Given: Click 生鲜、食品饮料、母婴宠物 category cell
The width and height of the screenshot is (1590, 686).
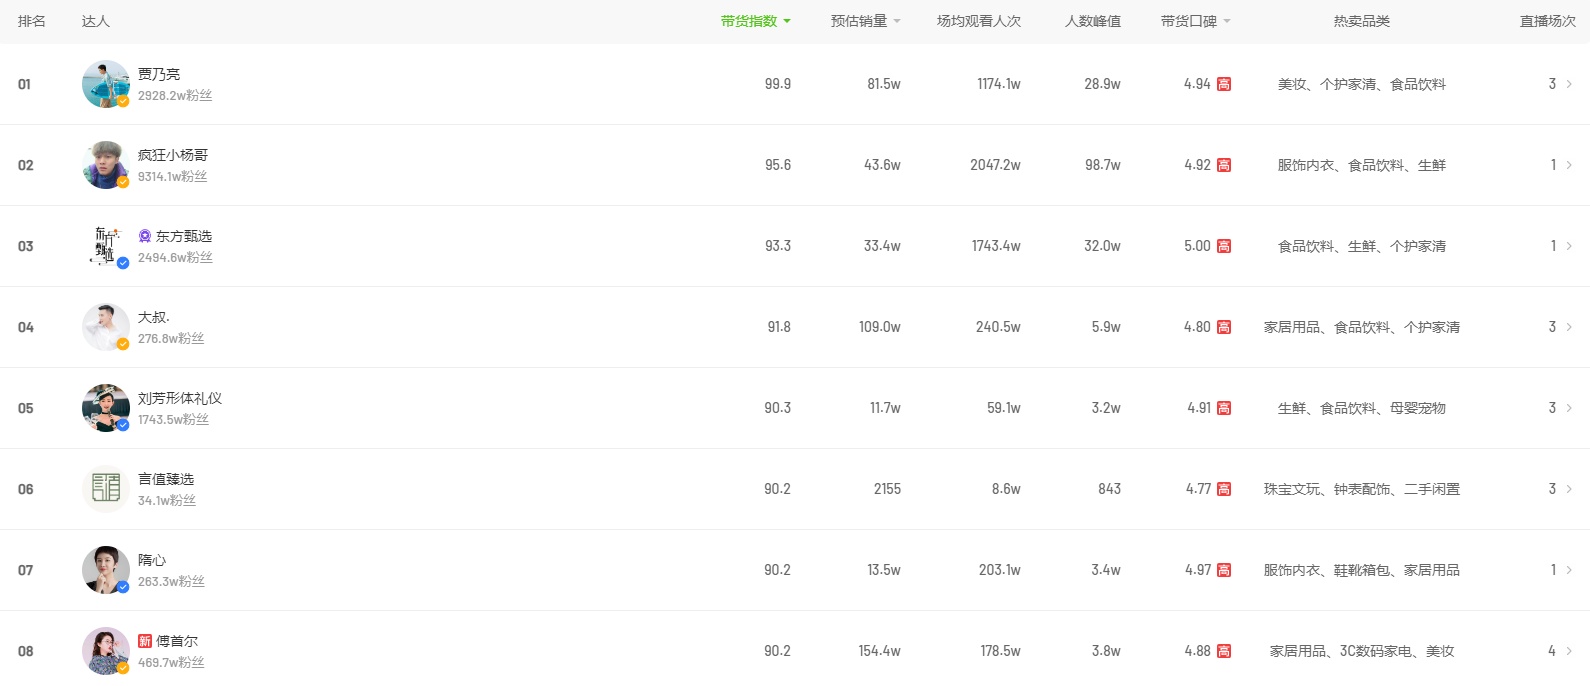Looking at the screenshot, I should (x=1362, y=408).
